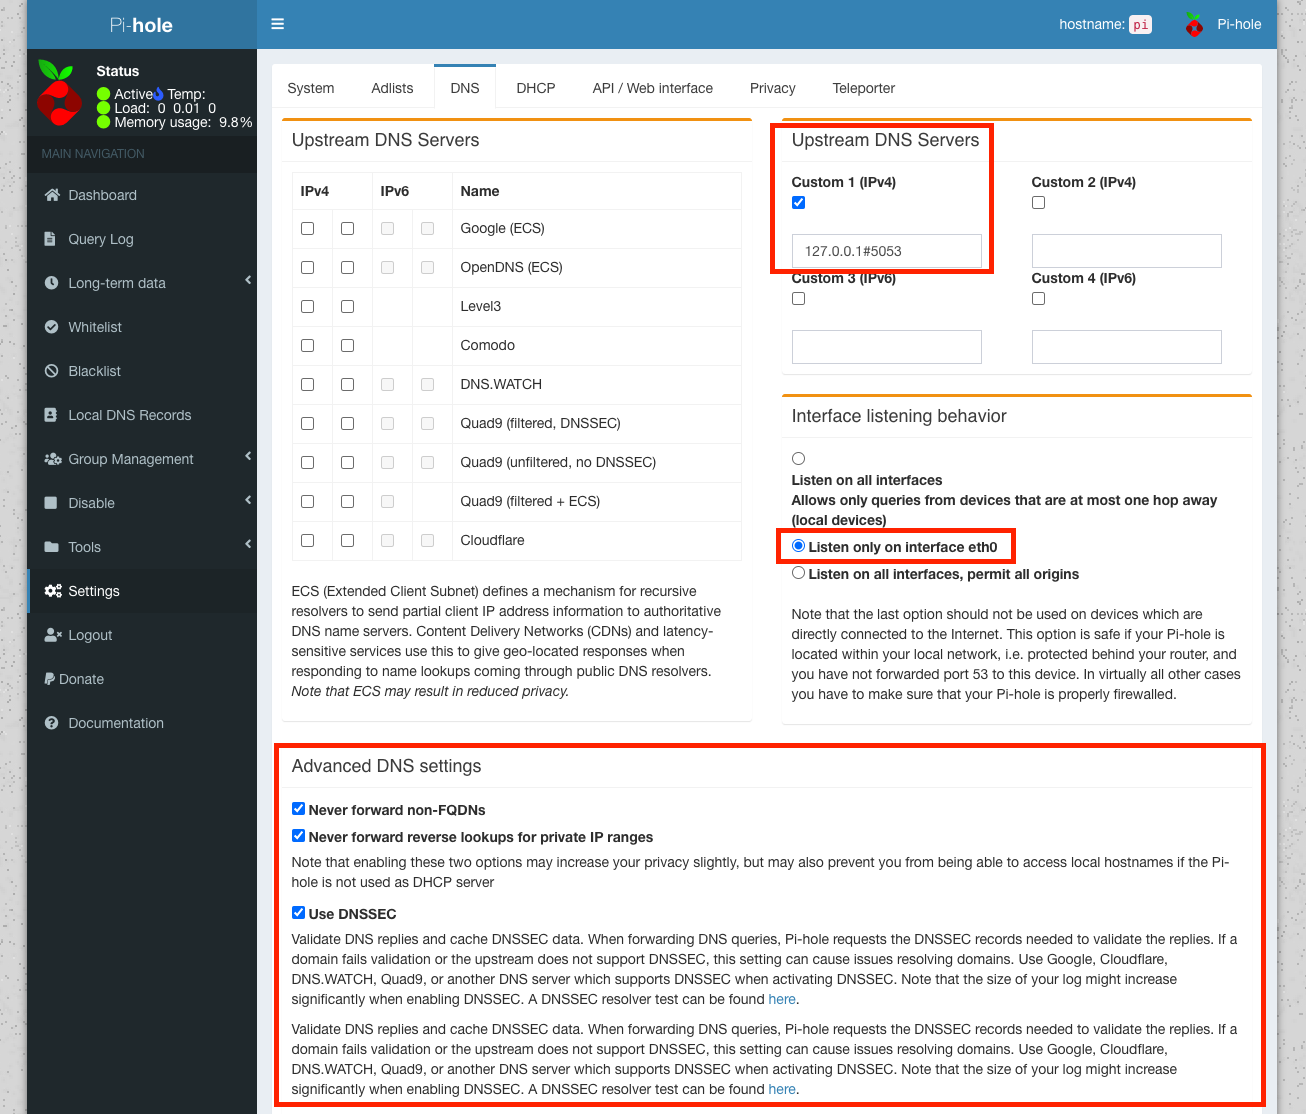Click the Memory usage status line
The image size is (1306, 1114).
pyautogui.click(x=175, y=122)
